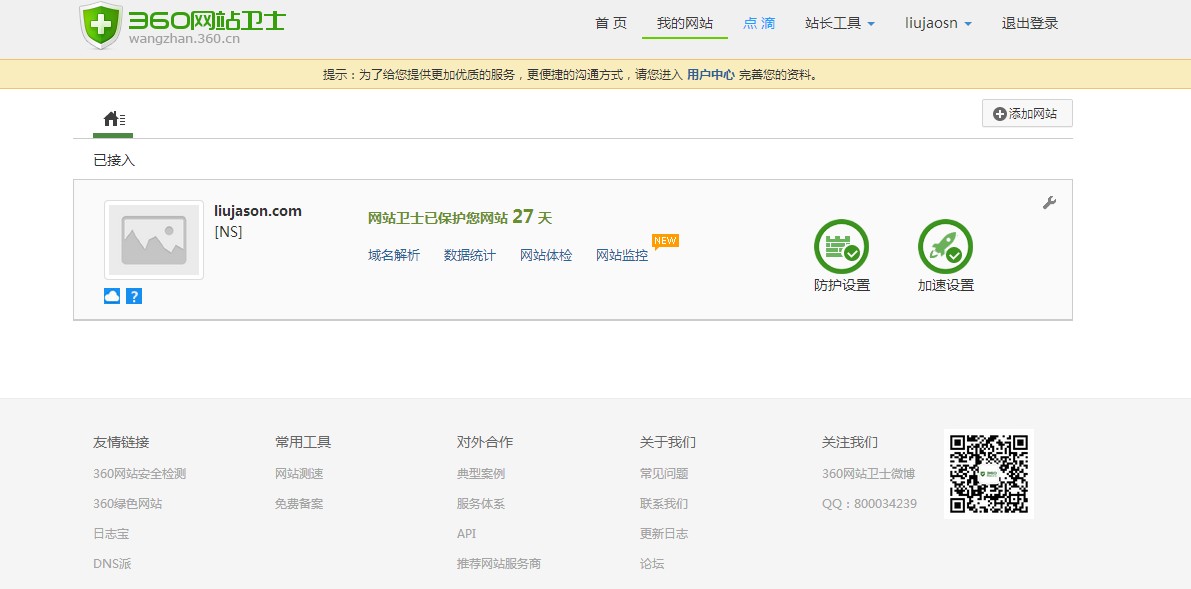Click 网站卫士已保护您网站 27 天 text

(460, 217)
